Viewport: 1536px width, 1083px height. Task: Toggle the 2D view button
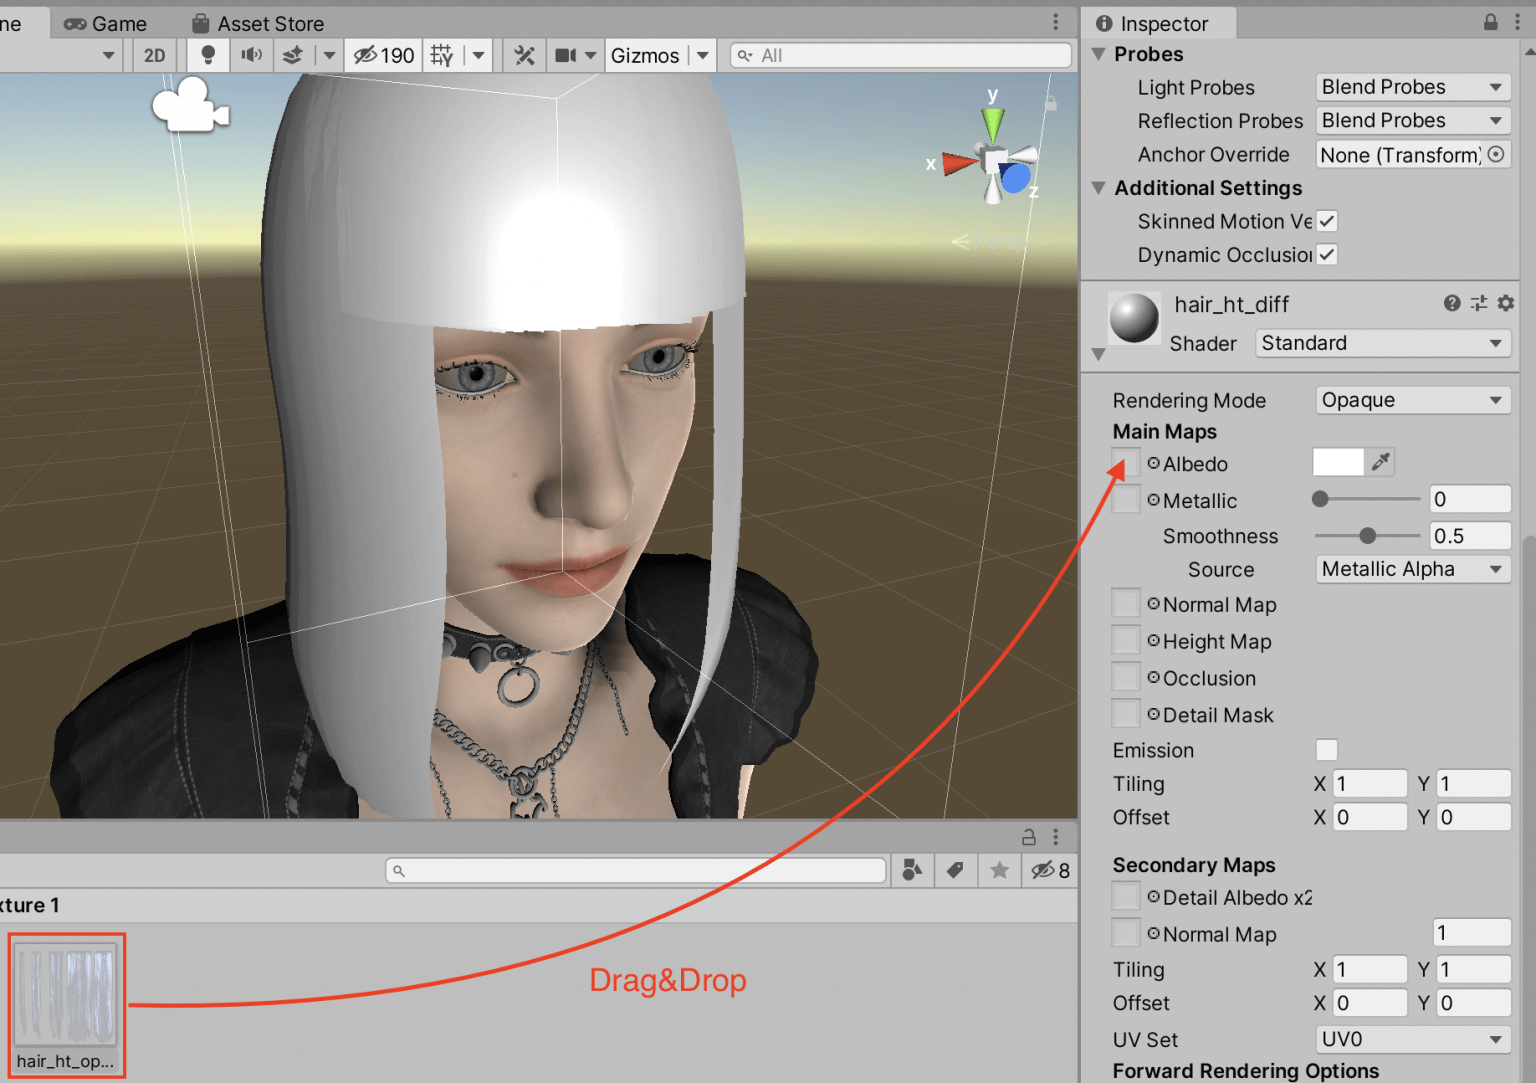tap(154, 55)
